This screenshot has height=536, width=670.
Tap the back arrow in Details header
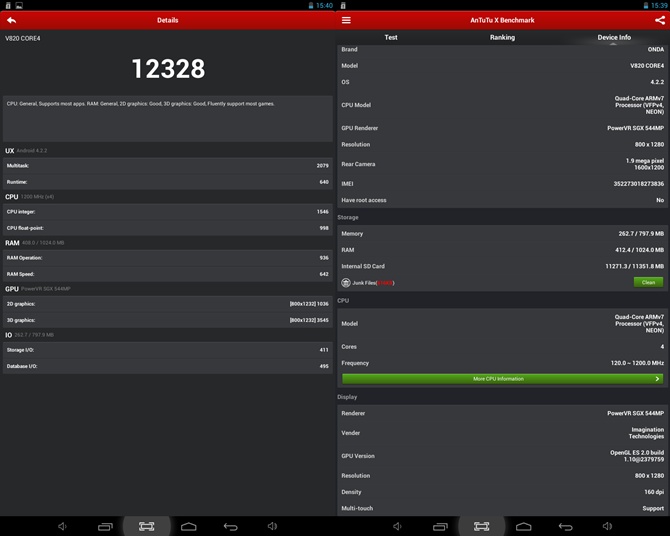[x=12, y=20]
